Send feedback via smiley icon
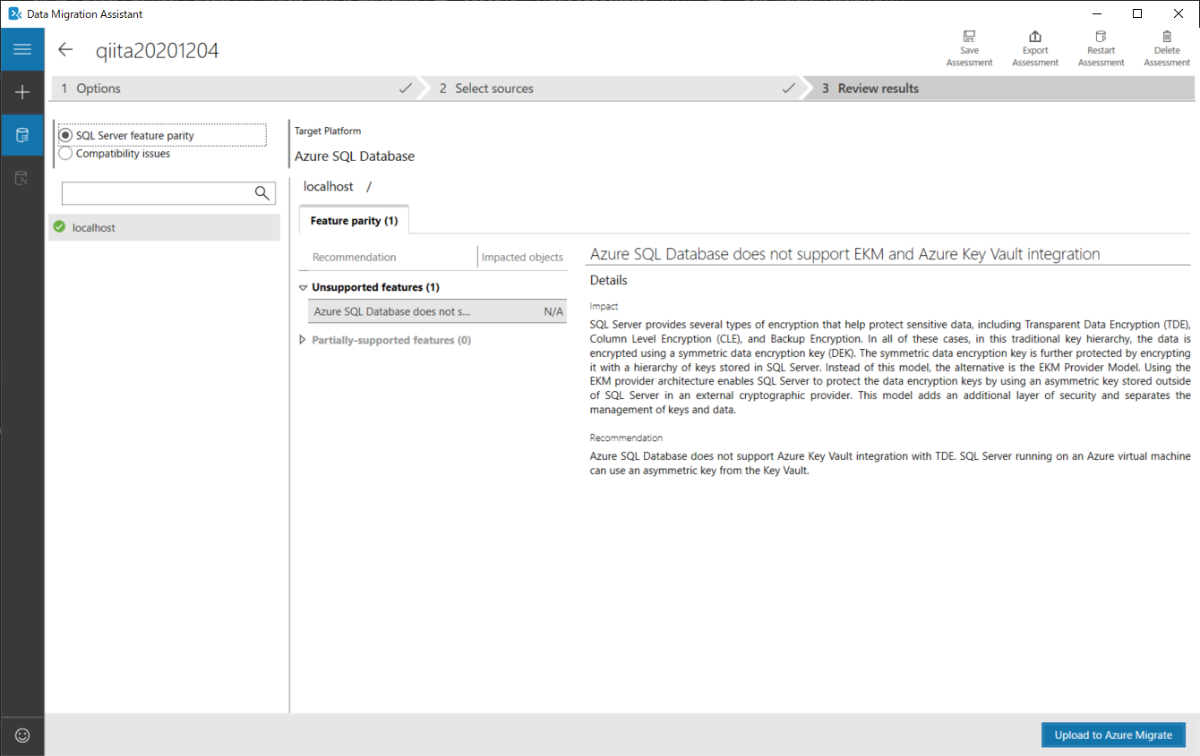1200x756 pixels. (22, 735)
